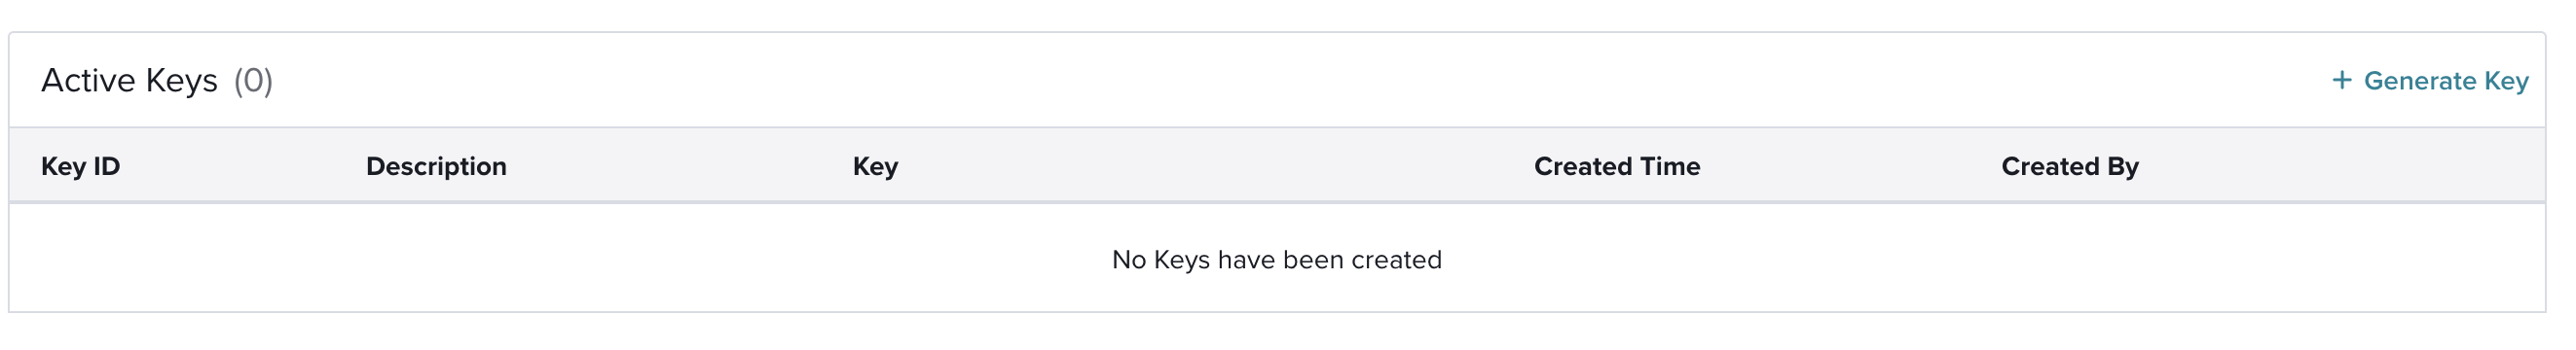Click the (0) active keys count
Image resolution: width=2576 pixels, height=350 pixels.
pyautogui.click(x=253, y=80)
